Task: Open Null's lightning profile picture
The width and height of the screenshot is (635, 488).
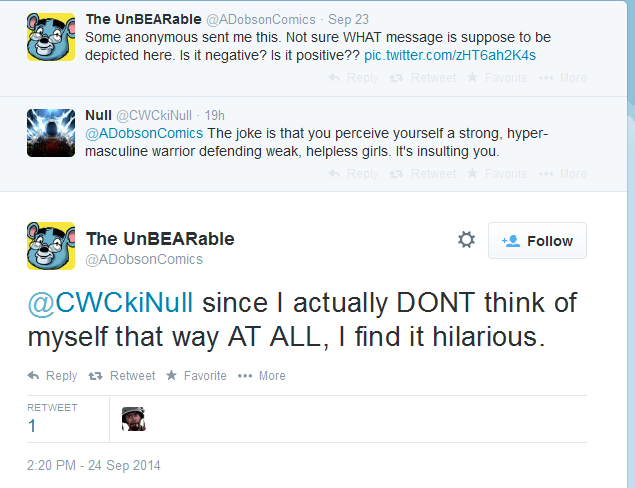Action: [51, 133]
